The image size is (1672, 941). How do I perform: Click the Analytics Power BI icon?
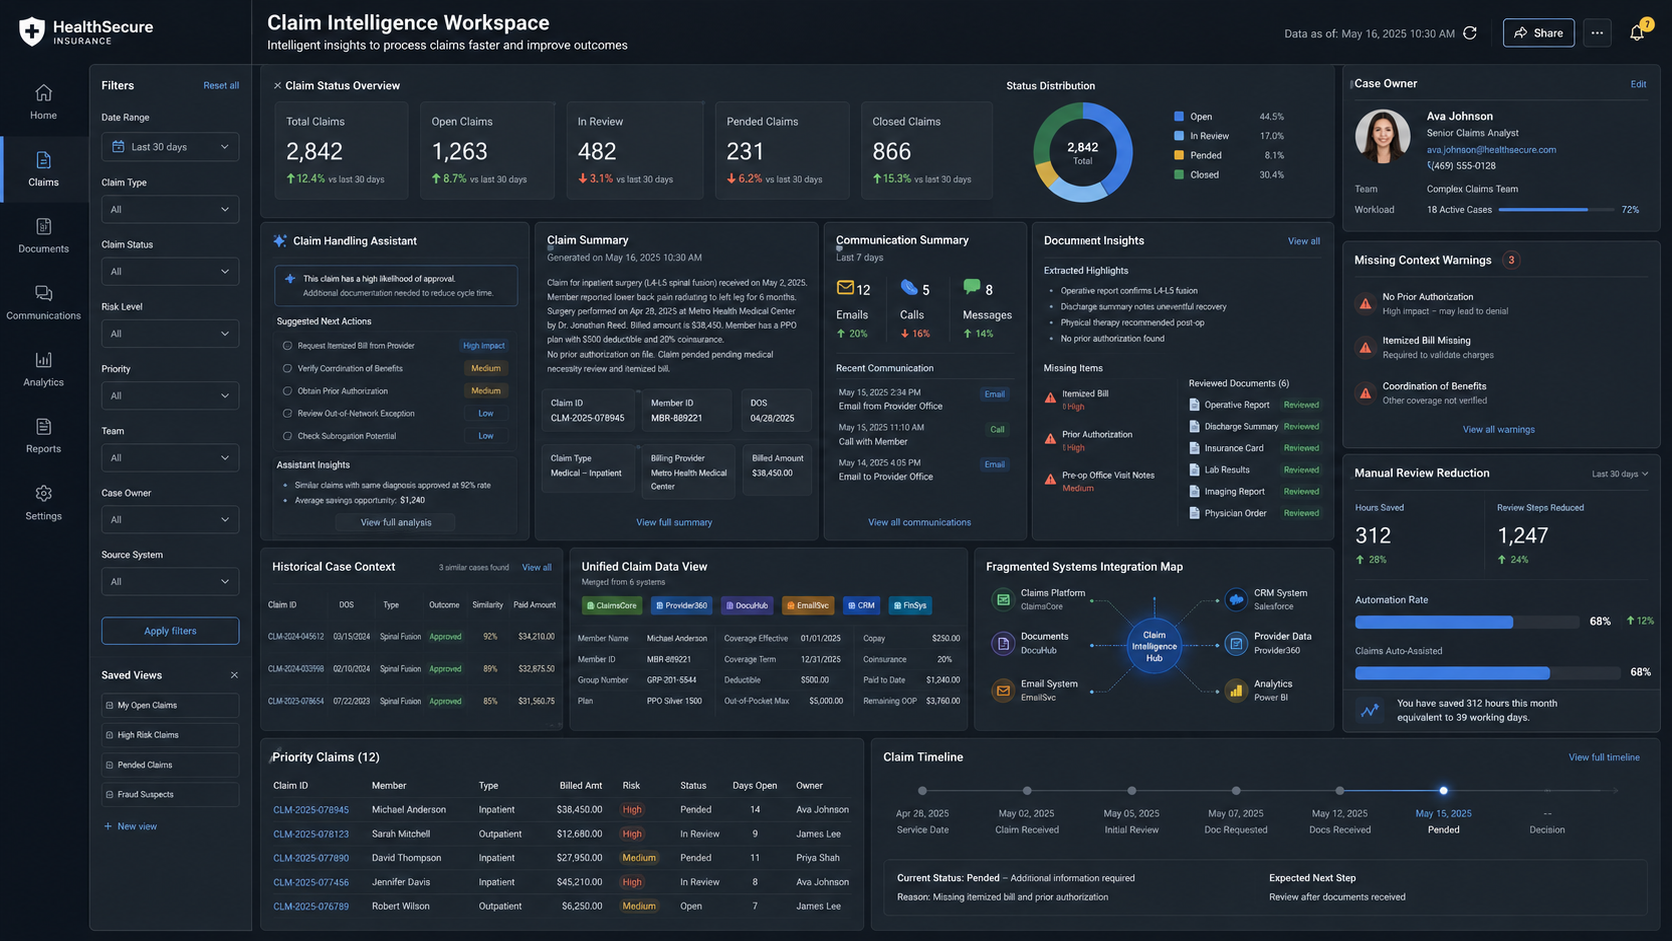click(x=1236, y=690)
